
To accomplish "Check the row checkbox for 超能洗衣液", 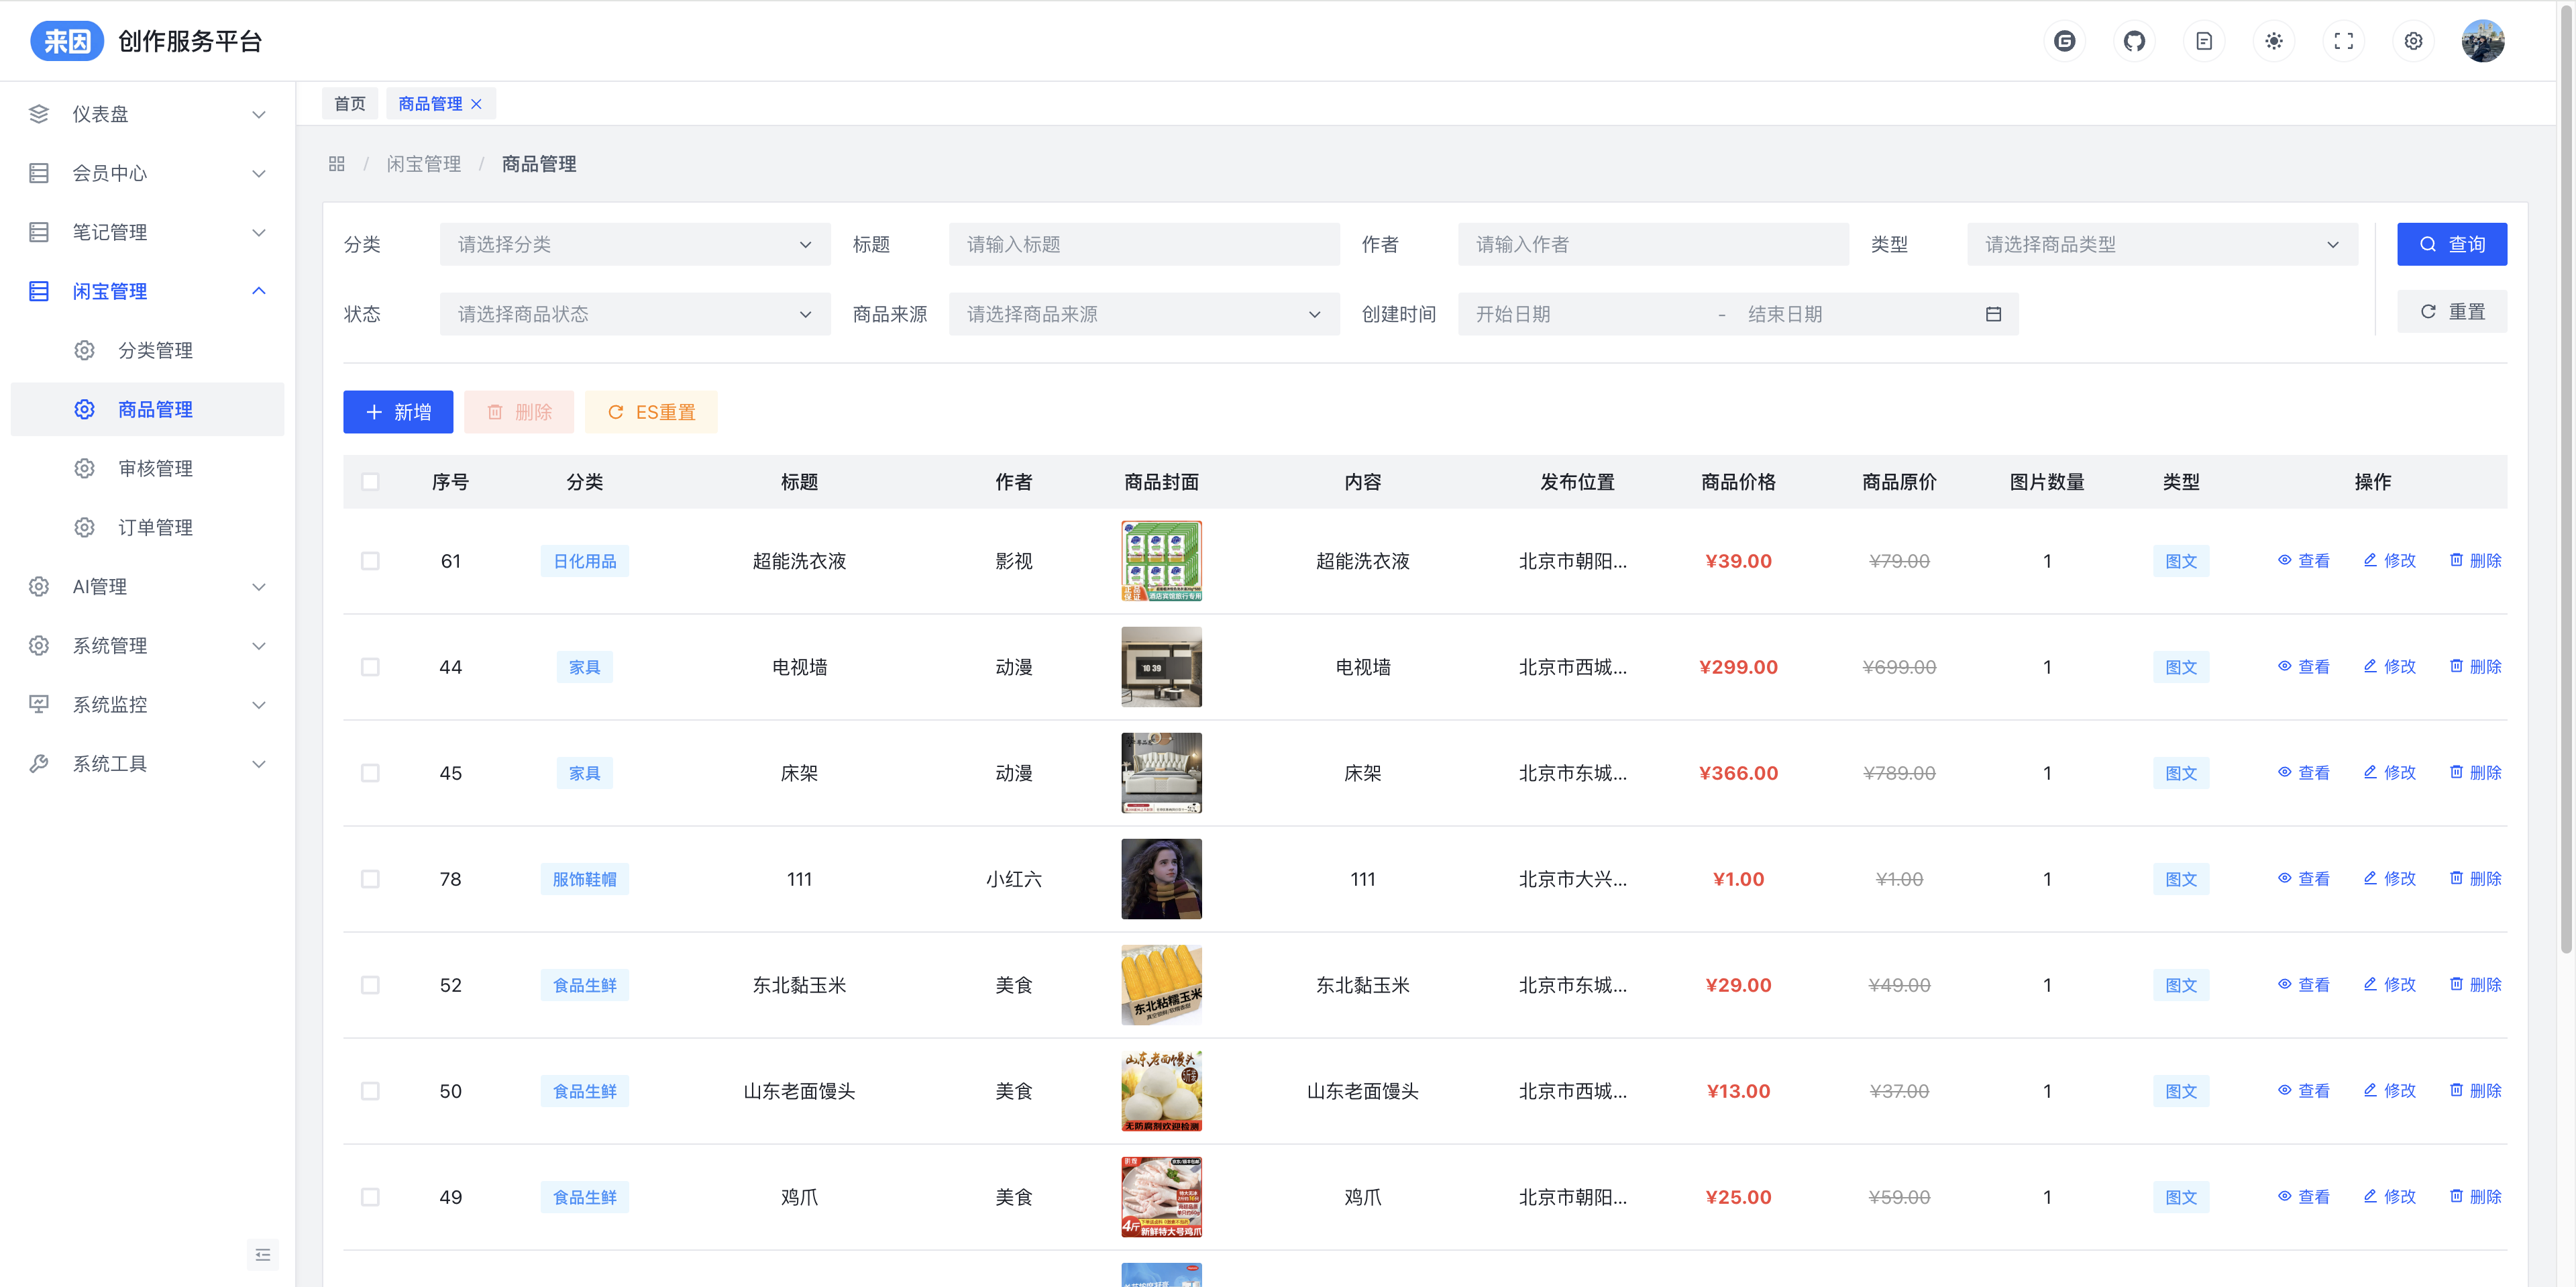I will [370, 561].
